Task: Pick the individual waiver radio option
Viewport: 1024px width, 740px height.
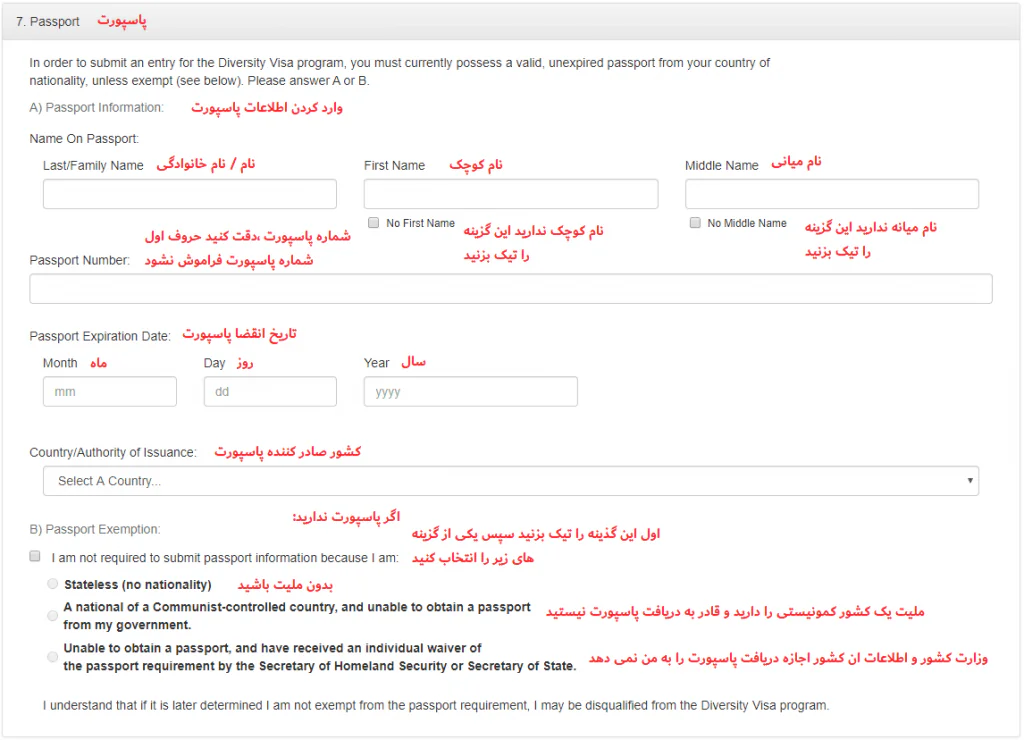Action: click(x=52, y=657)
